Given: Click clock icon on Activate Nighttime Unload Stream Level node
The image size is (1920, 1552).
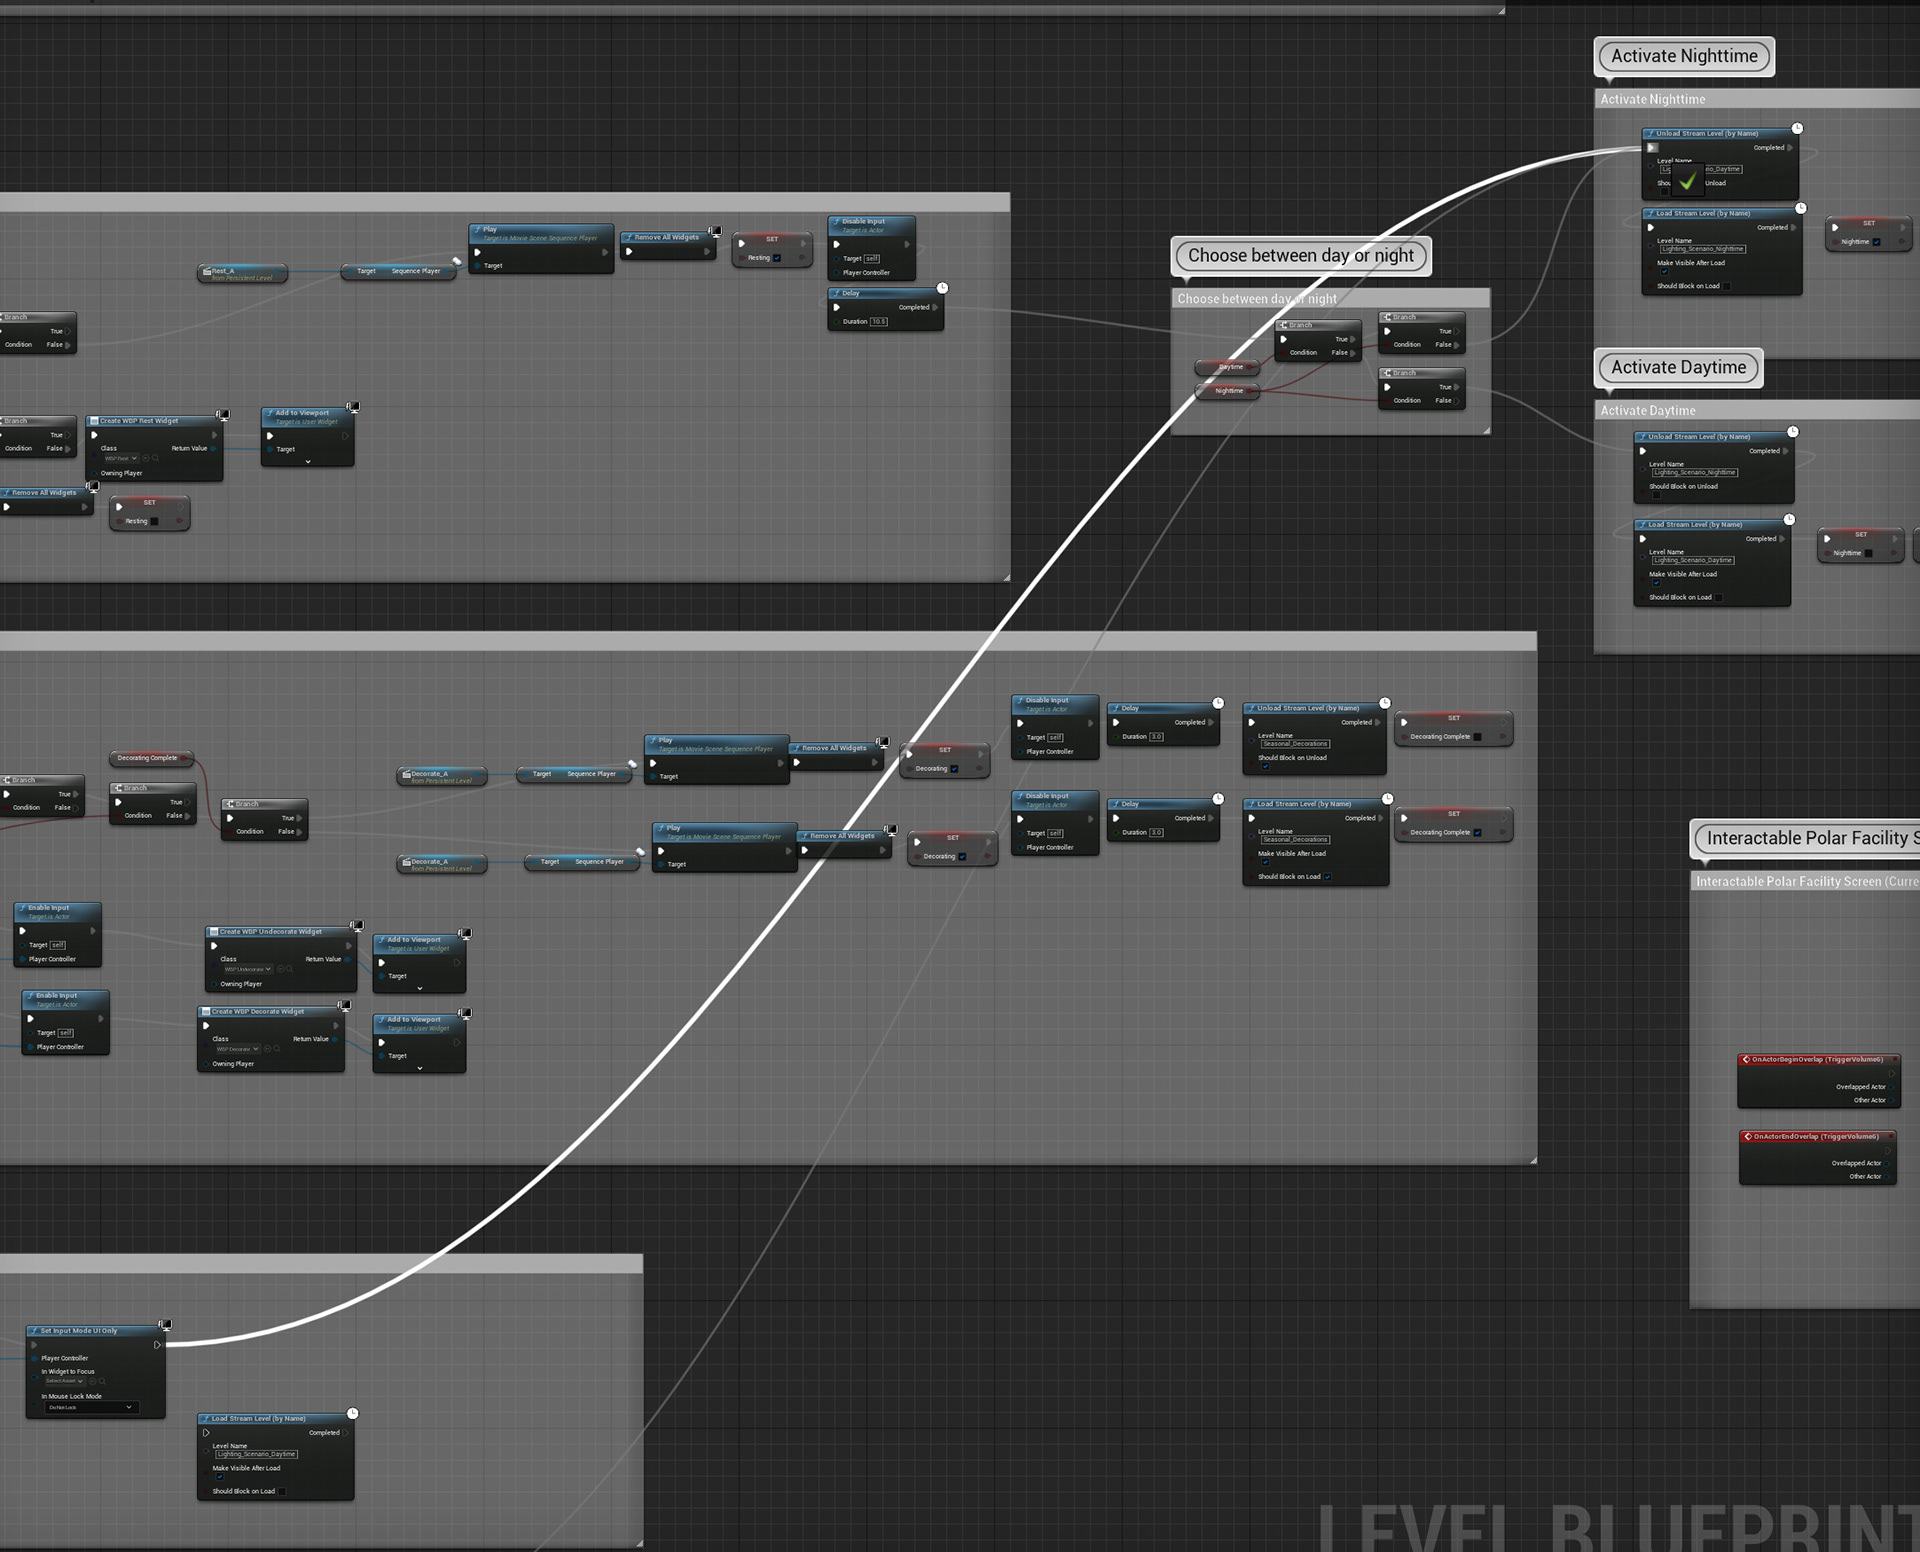Looking at the screenshot, I should [1797, 128].
